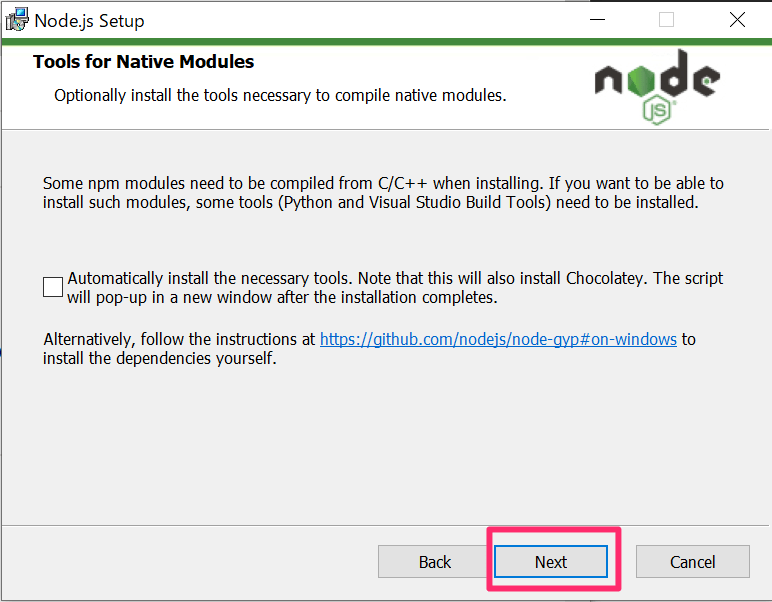772x602 pixels.
Task: Click the Node.js Setup installer icon in title bar
Action: pyautogui.click(x=17, y=20)
